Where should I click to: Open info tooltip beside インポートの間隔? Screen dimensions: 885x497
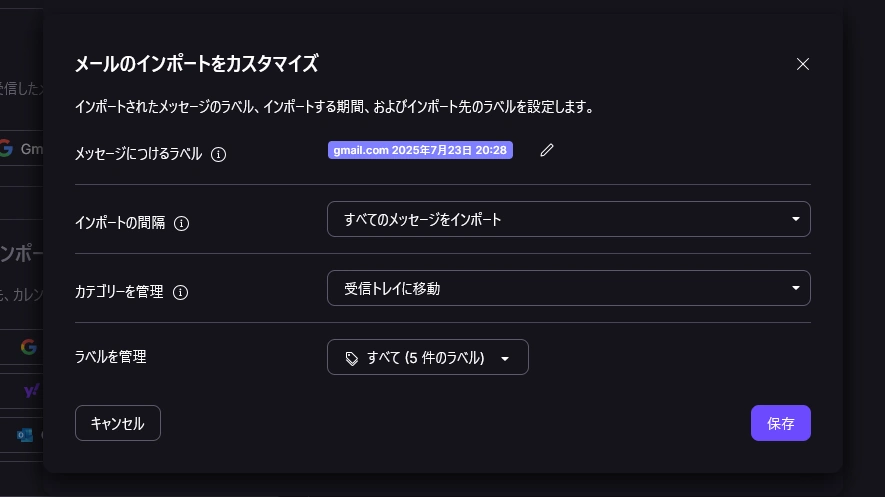(x=181, y=223)
